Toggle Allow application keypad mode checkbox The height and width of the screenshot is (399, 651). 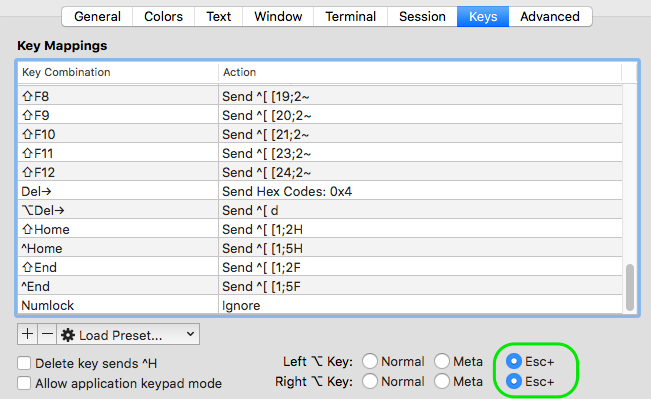(24, 383)
